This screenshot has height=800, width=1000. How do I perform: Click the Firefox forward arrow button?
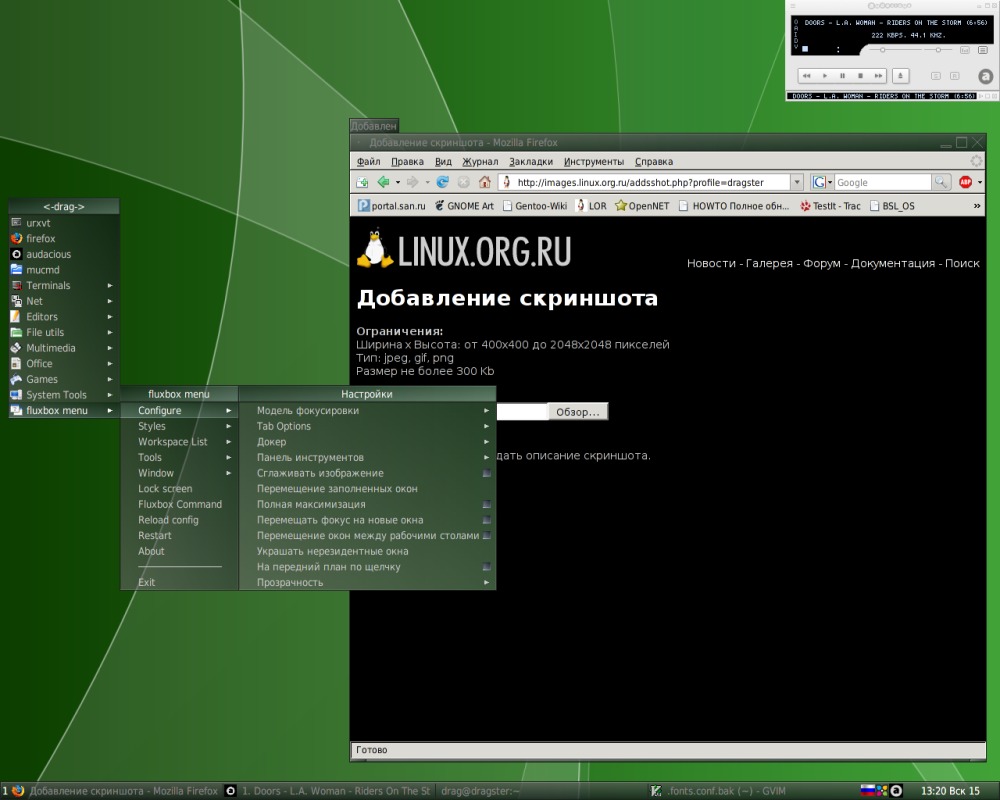click(413, 182)
